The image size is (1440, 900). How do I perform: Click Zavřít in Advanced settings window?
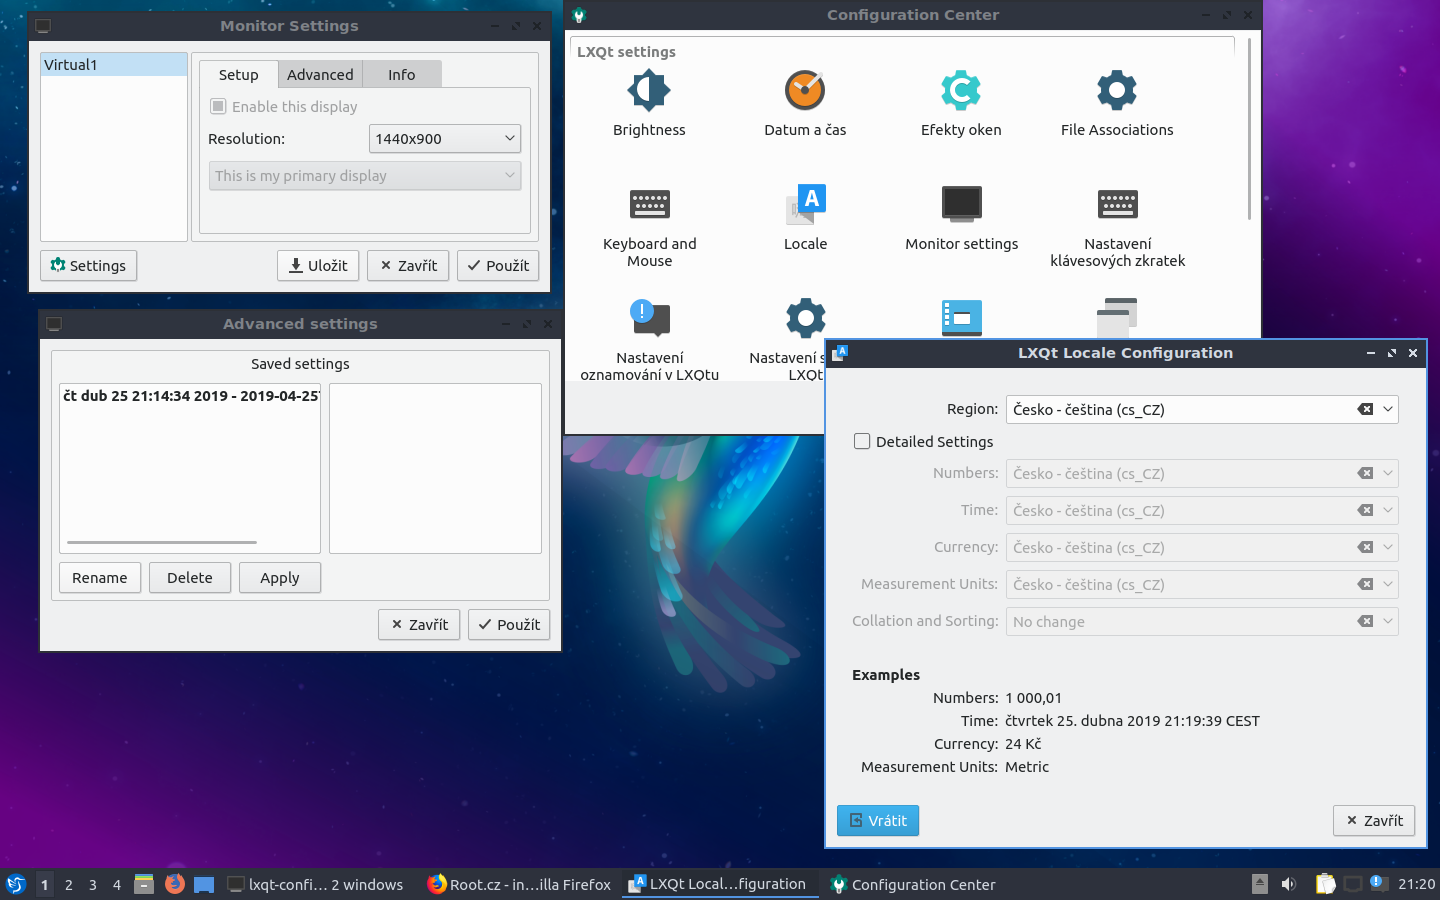pyautogui.click(x=419, y=624)
